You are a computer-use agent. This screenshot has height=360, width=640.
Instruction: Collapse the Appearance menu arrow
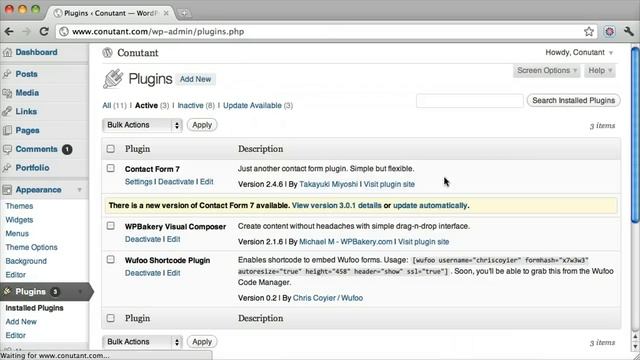coord(80,190)
